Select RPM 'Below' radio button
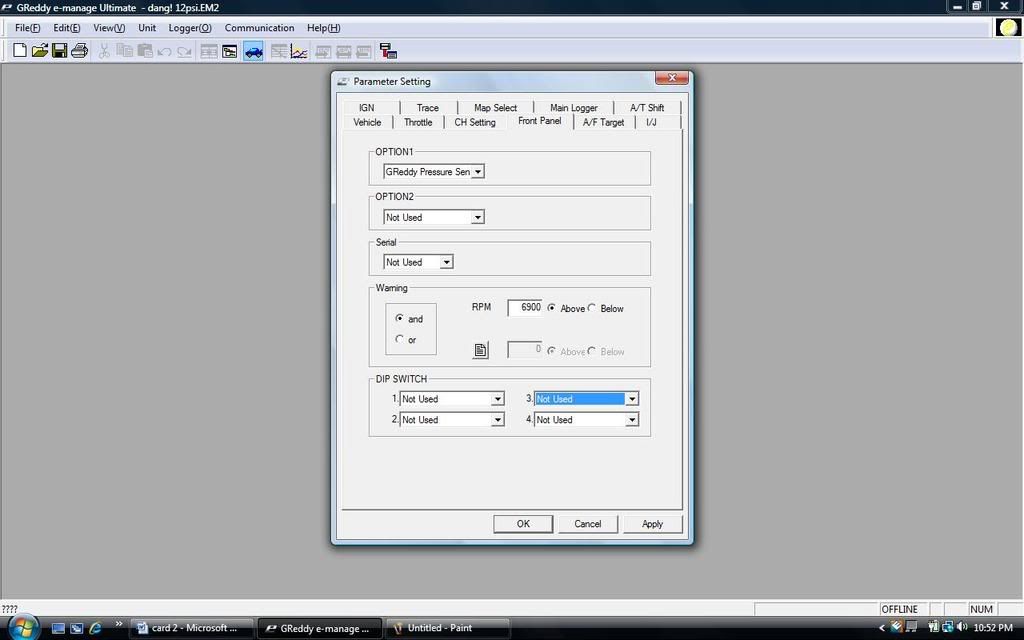The width and height of the screenshot is (1024, 640). click(592, 308)
